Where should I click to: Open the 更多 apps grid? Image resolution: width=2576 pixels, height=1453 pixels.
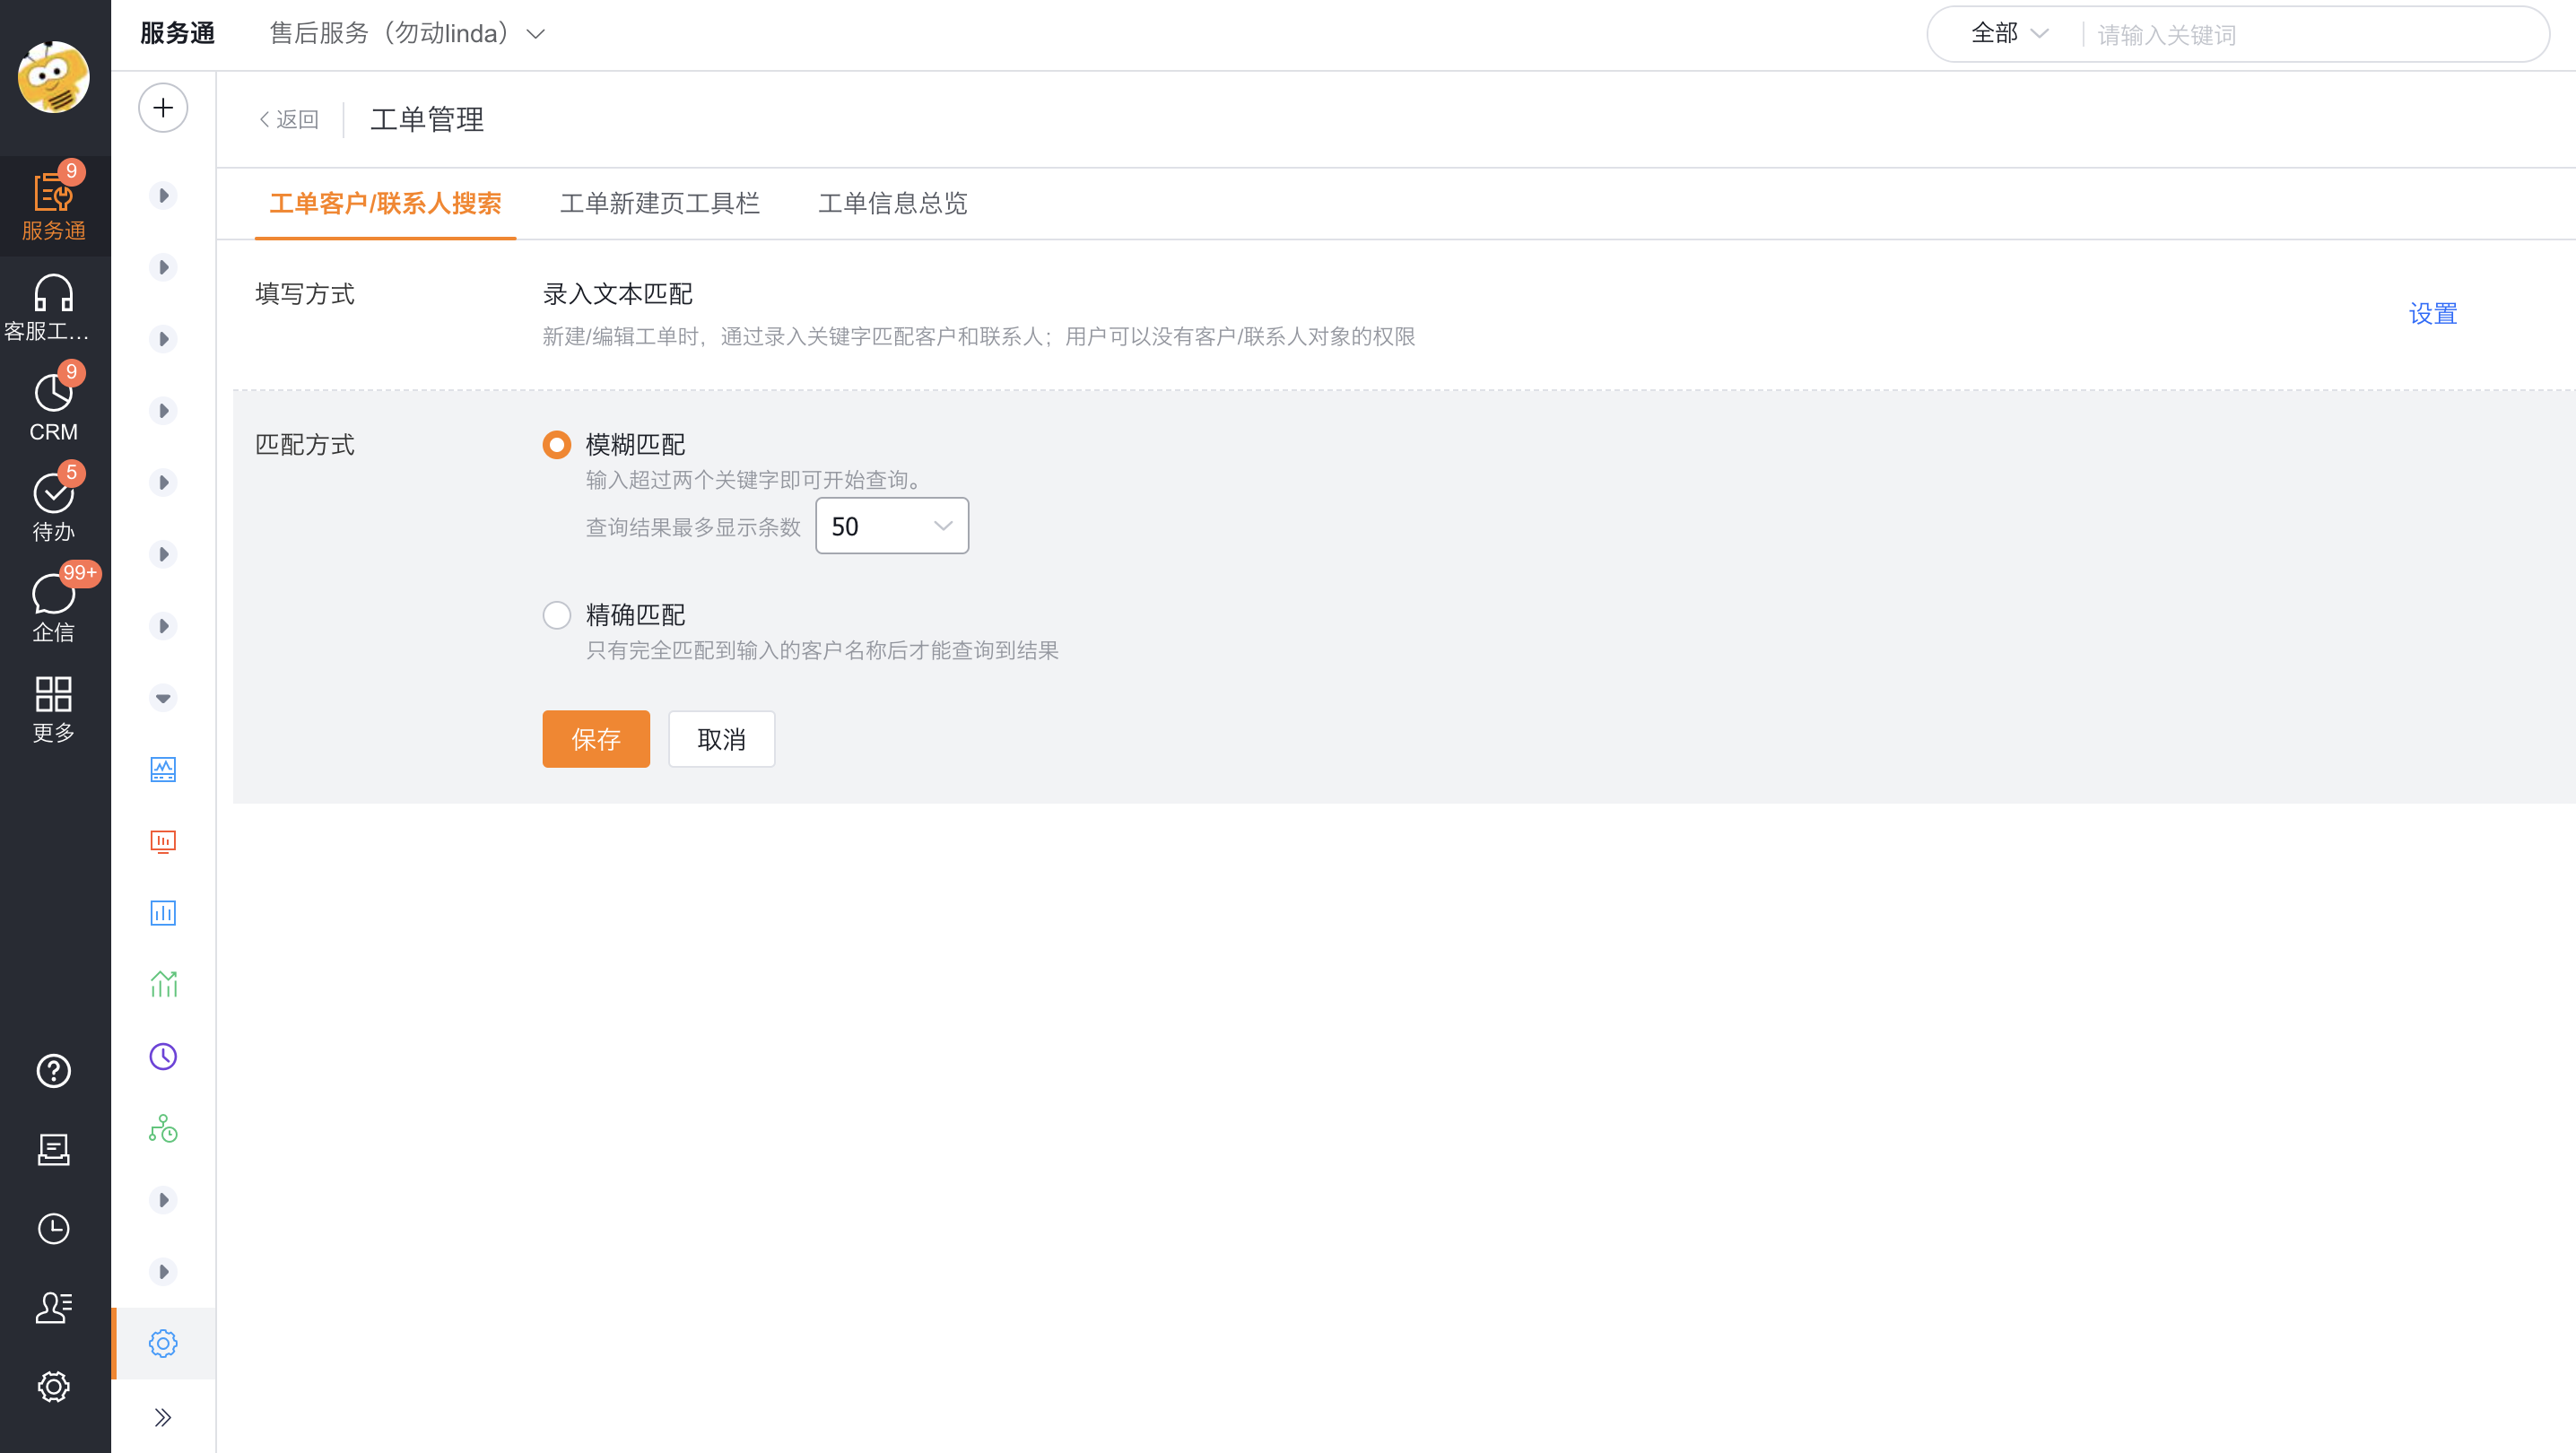[54, 708]
